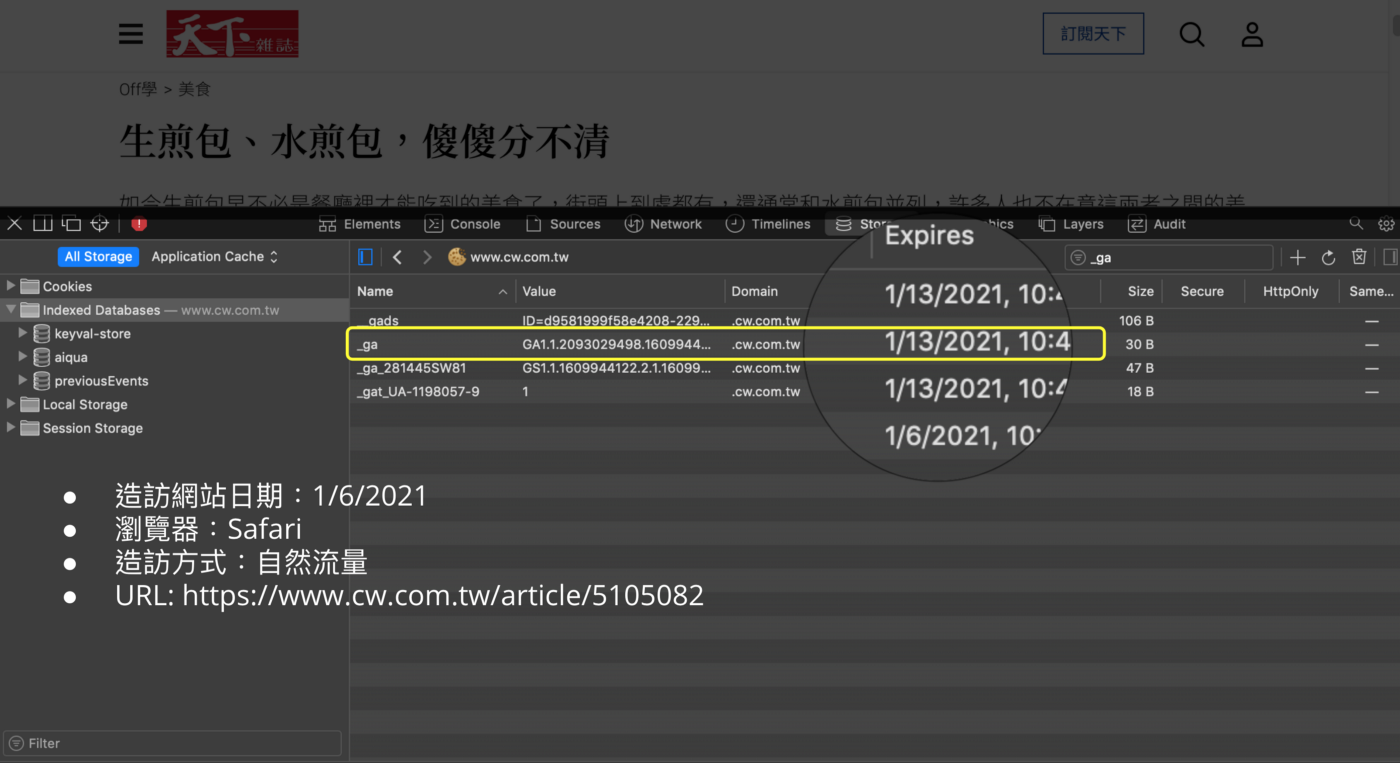Show errors via red warning badge
1400x763 pixels.
click(139, 224)
